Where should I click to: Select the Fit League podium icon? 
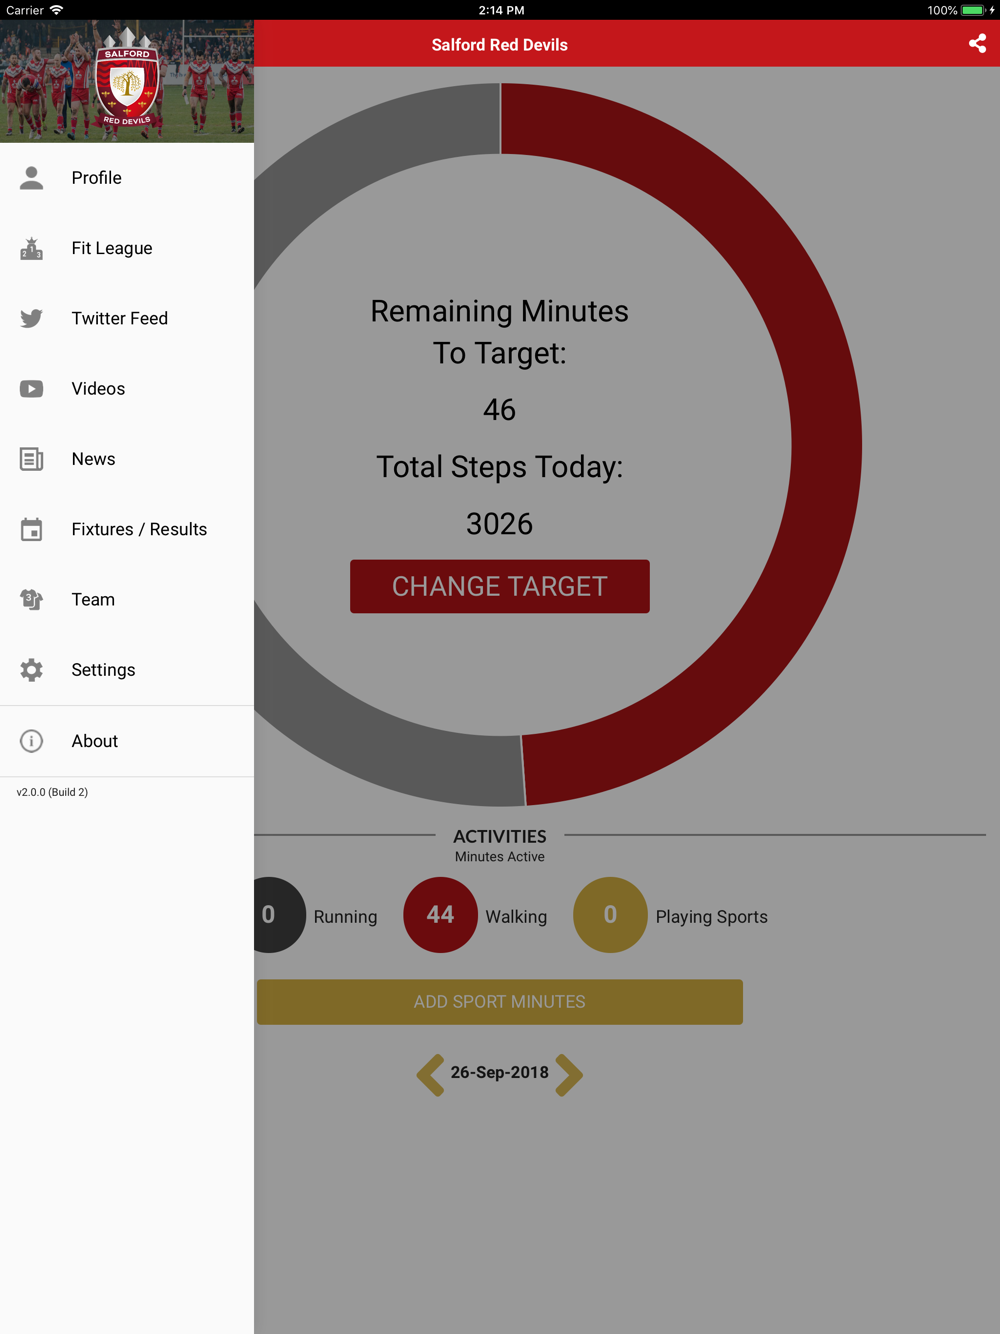(31, 248)
